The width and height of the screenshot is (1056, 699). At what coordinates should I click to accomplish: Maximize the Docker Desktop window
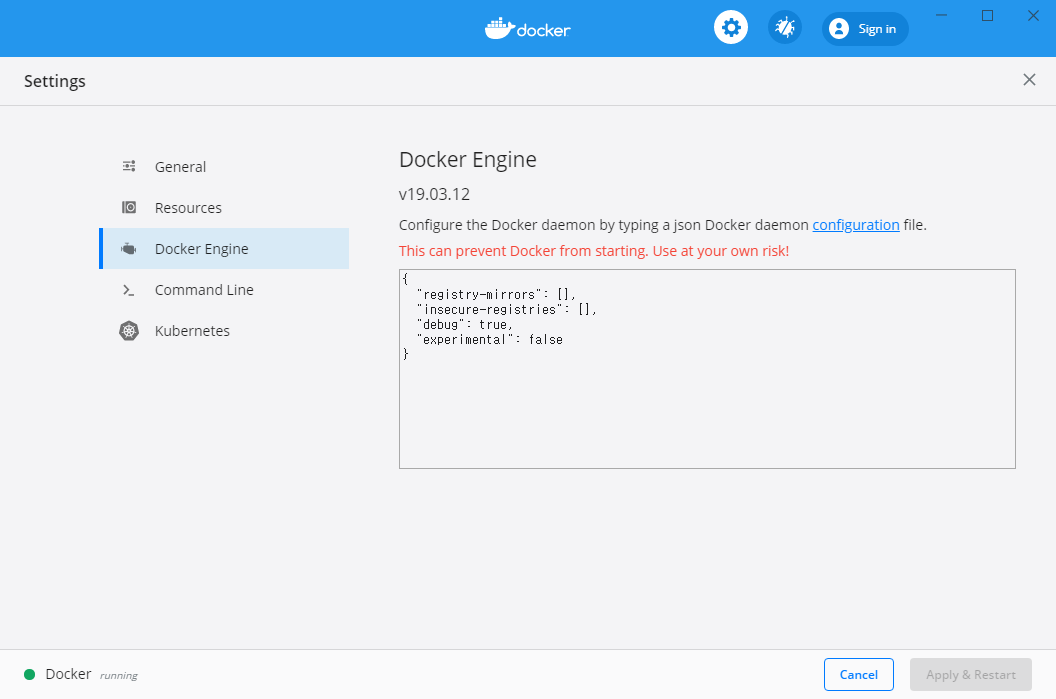[987, 15]
